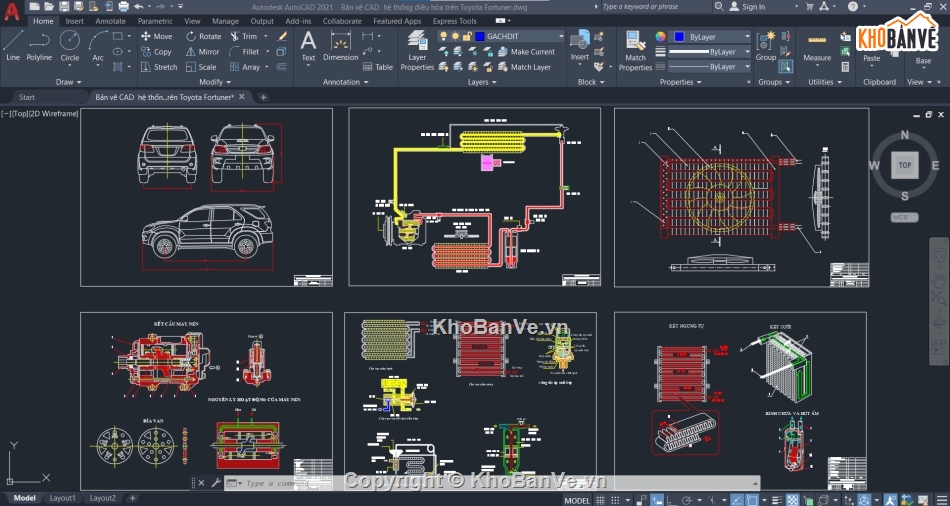
Task: Click Match Layer button
Action: coord(525,67)
